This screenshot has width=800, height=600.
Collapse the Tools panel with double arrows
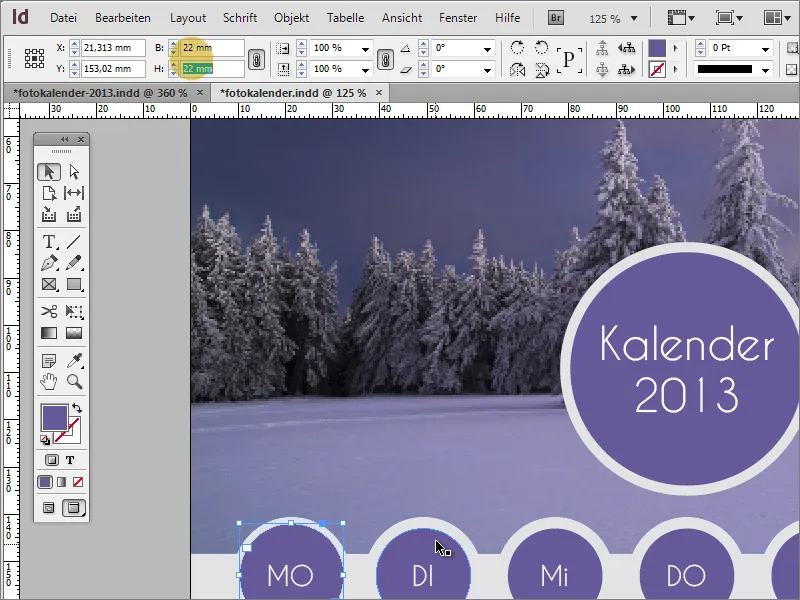64,139
